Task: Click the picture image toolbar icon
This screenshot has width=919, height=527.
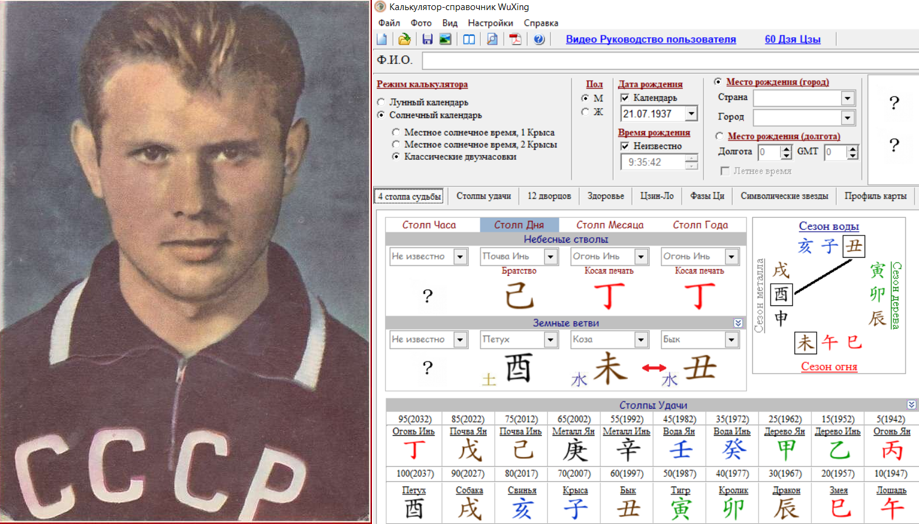Action: [445, 39]
